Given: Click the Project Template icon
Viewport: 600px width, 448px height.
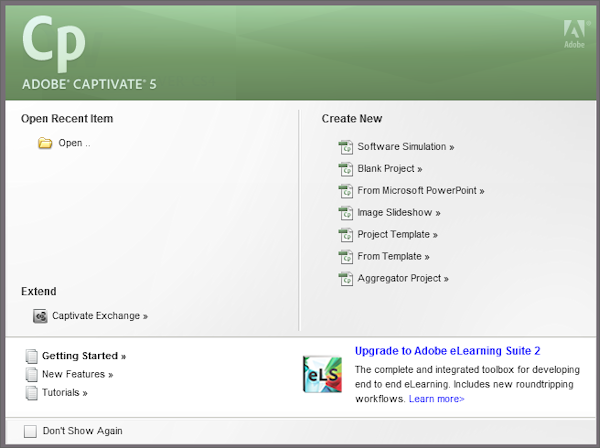Looking at the screenshot, I should [347, 235].
